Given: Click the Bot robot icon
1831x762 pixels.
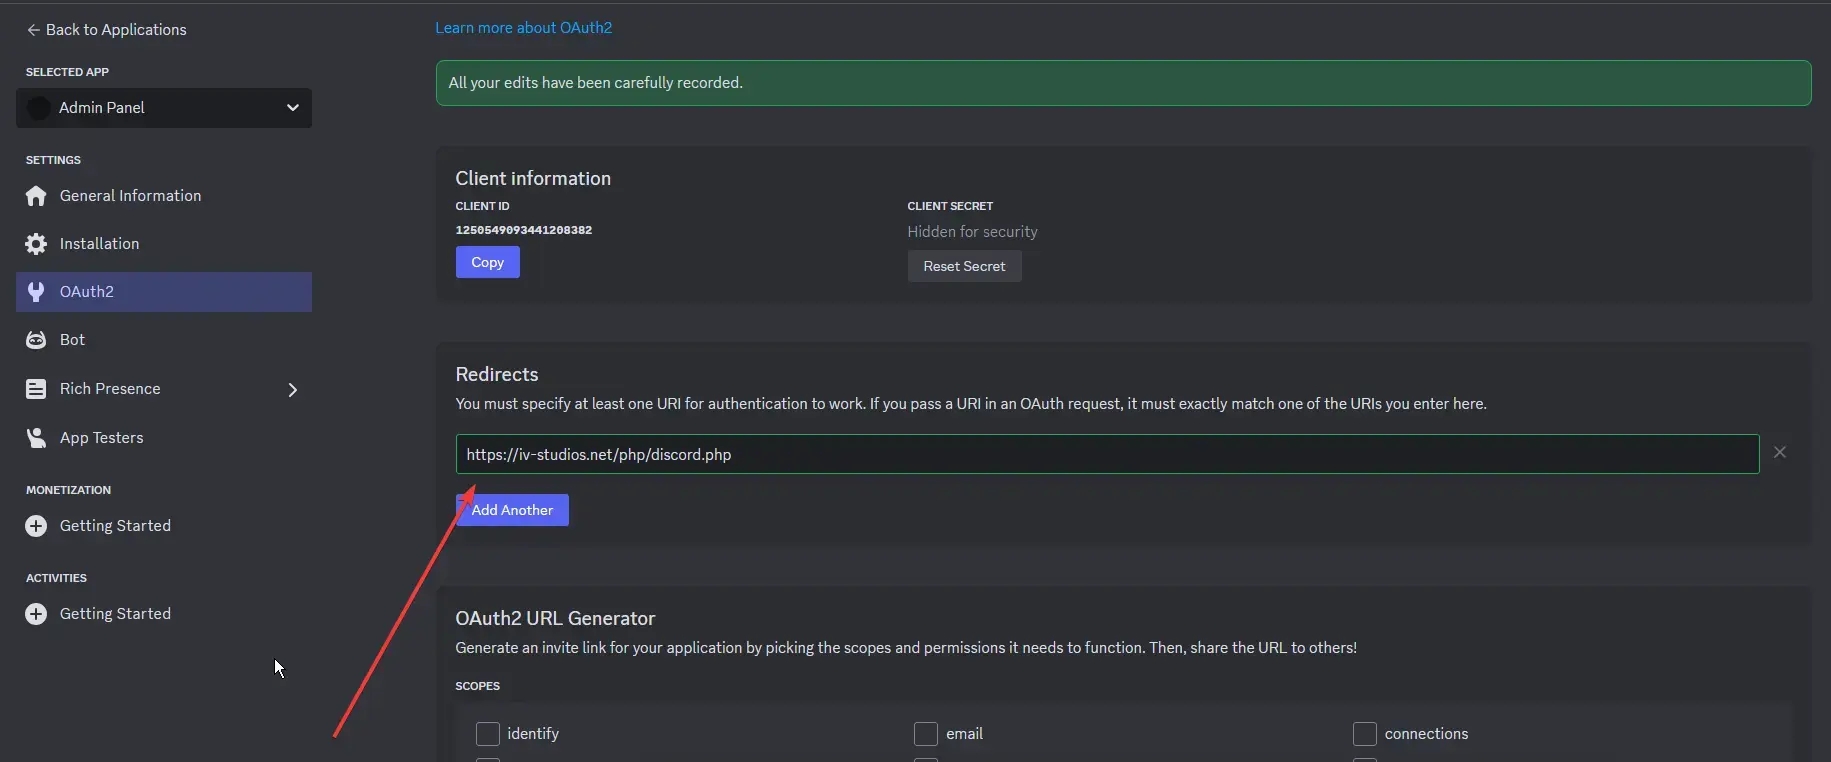Looking at the screenshot, I should click(x=36, y=340).
